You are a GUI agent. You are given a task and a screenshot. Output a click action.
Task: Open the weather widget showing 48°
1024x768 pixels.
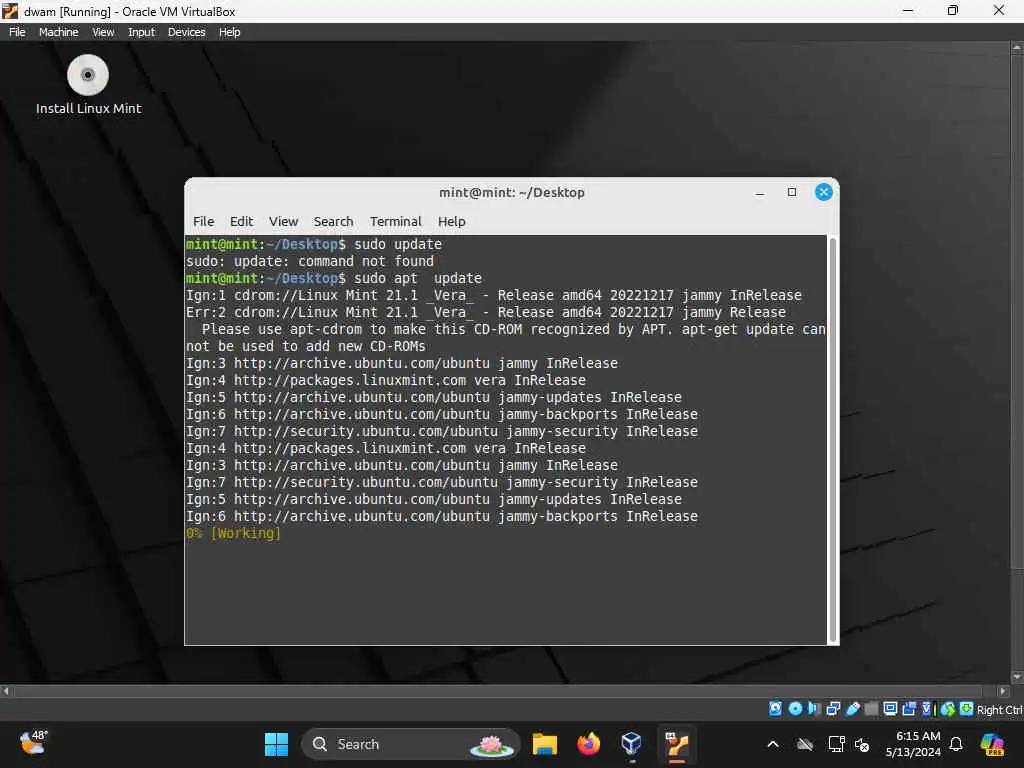[34, 743]
